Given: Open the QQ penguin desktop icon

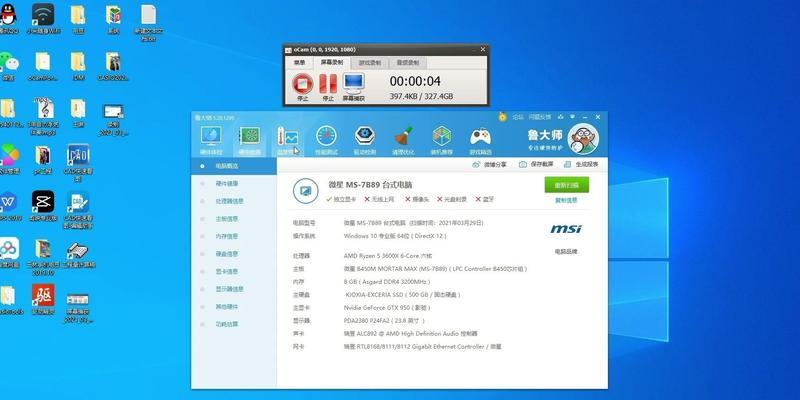Looking at the screenshot, I should tap(7, 14).
